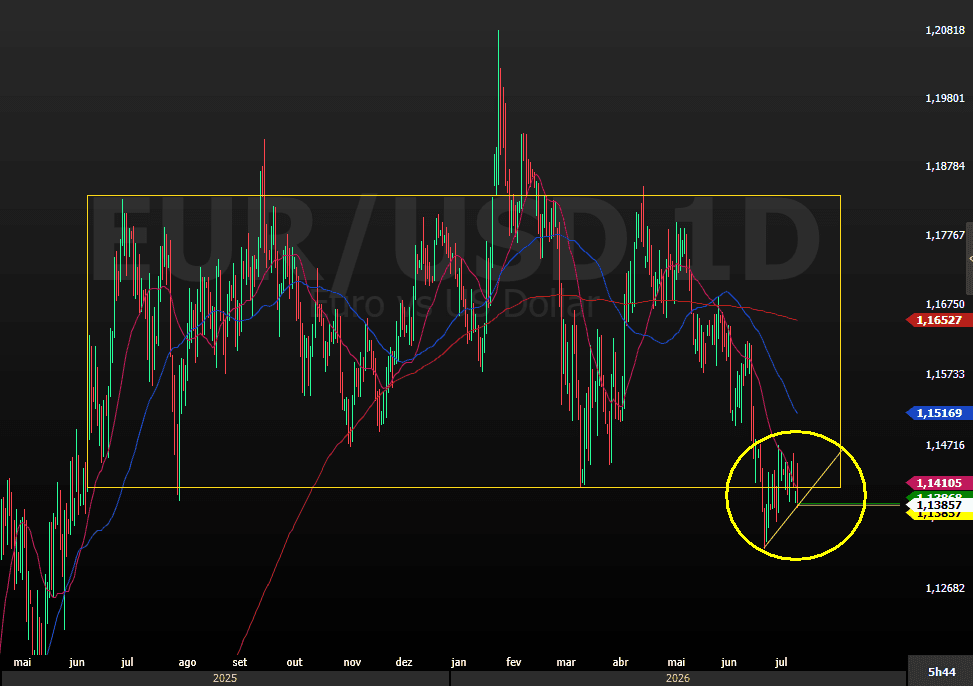
Task: Expand the collapsed side panel handle
Action: [970, 258]
